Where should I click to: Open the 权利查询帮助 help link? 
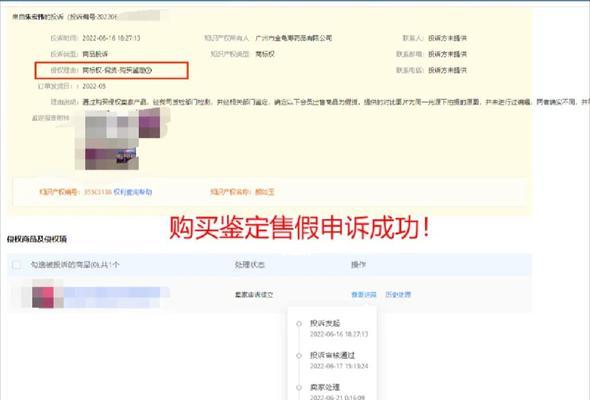(x=133, y=192)
